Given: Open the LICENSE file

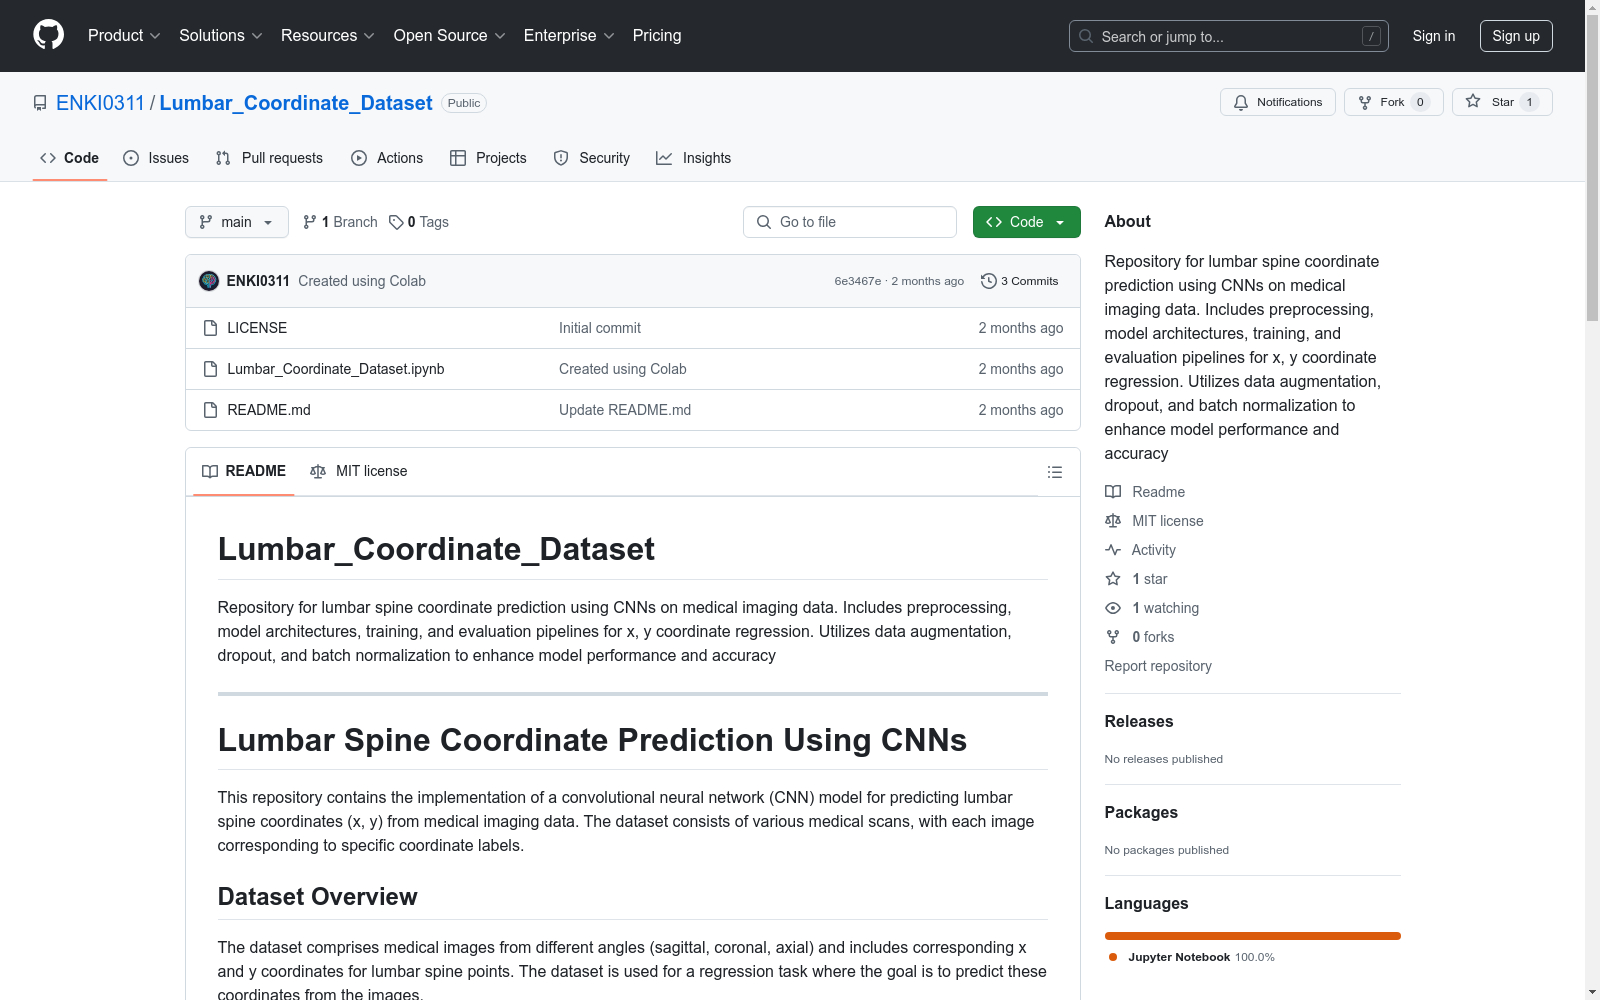Looking at the screenshot, I should click(257, 328).
